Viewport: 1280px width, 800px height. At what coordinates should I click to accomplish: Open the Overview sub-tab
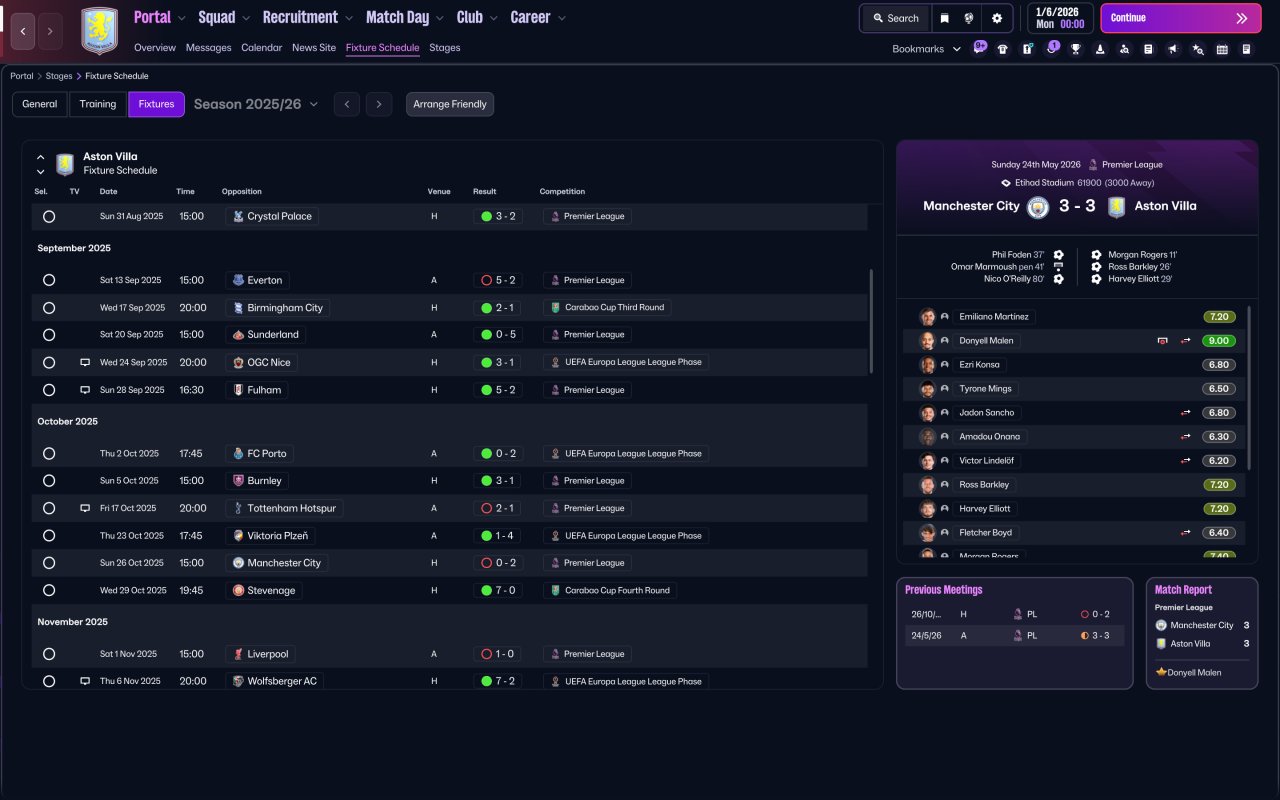point(155,48)
